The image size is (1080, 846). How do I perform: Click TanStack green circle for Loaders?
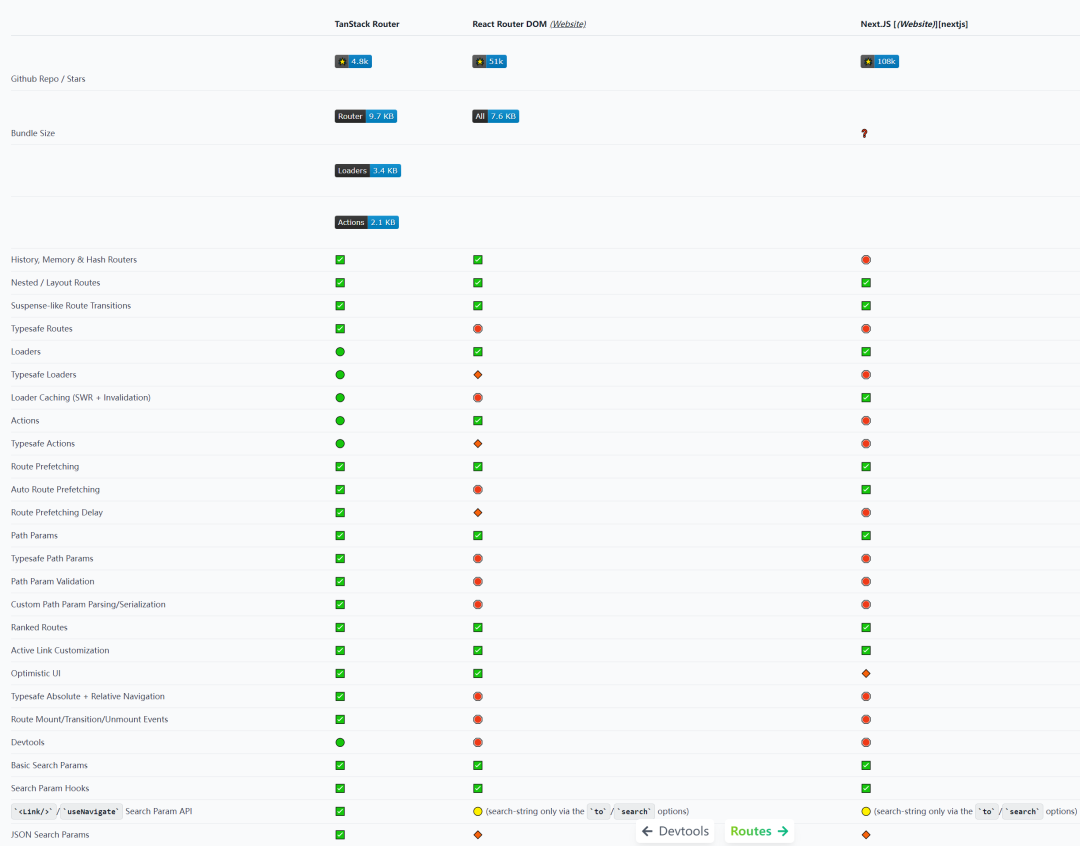coord(340,352)
